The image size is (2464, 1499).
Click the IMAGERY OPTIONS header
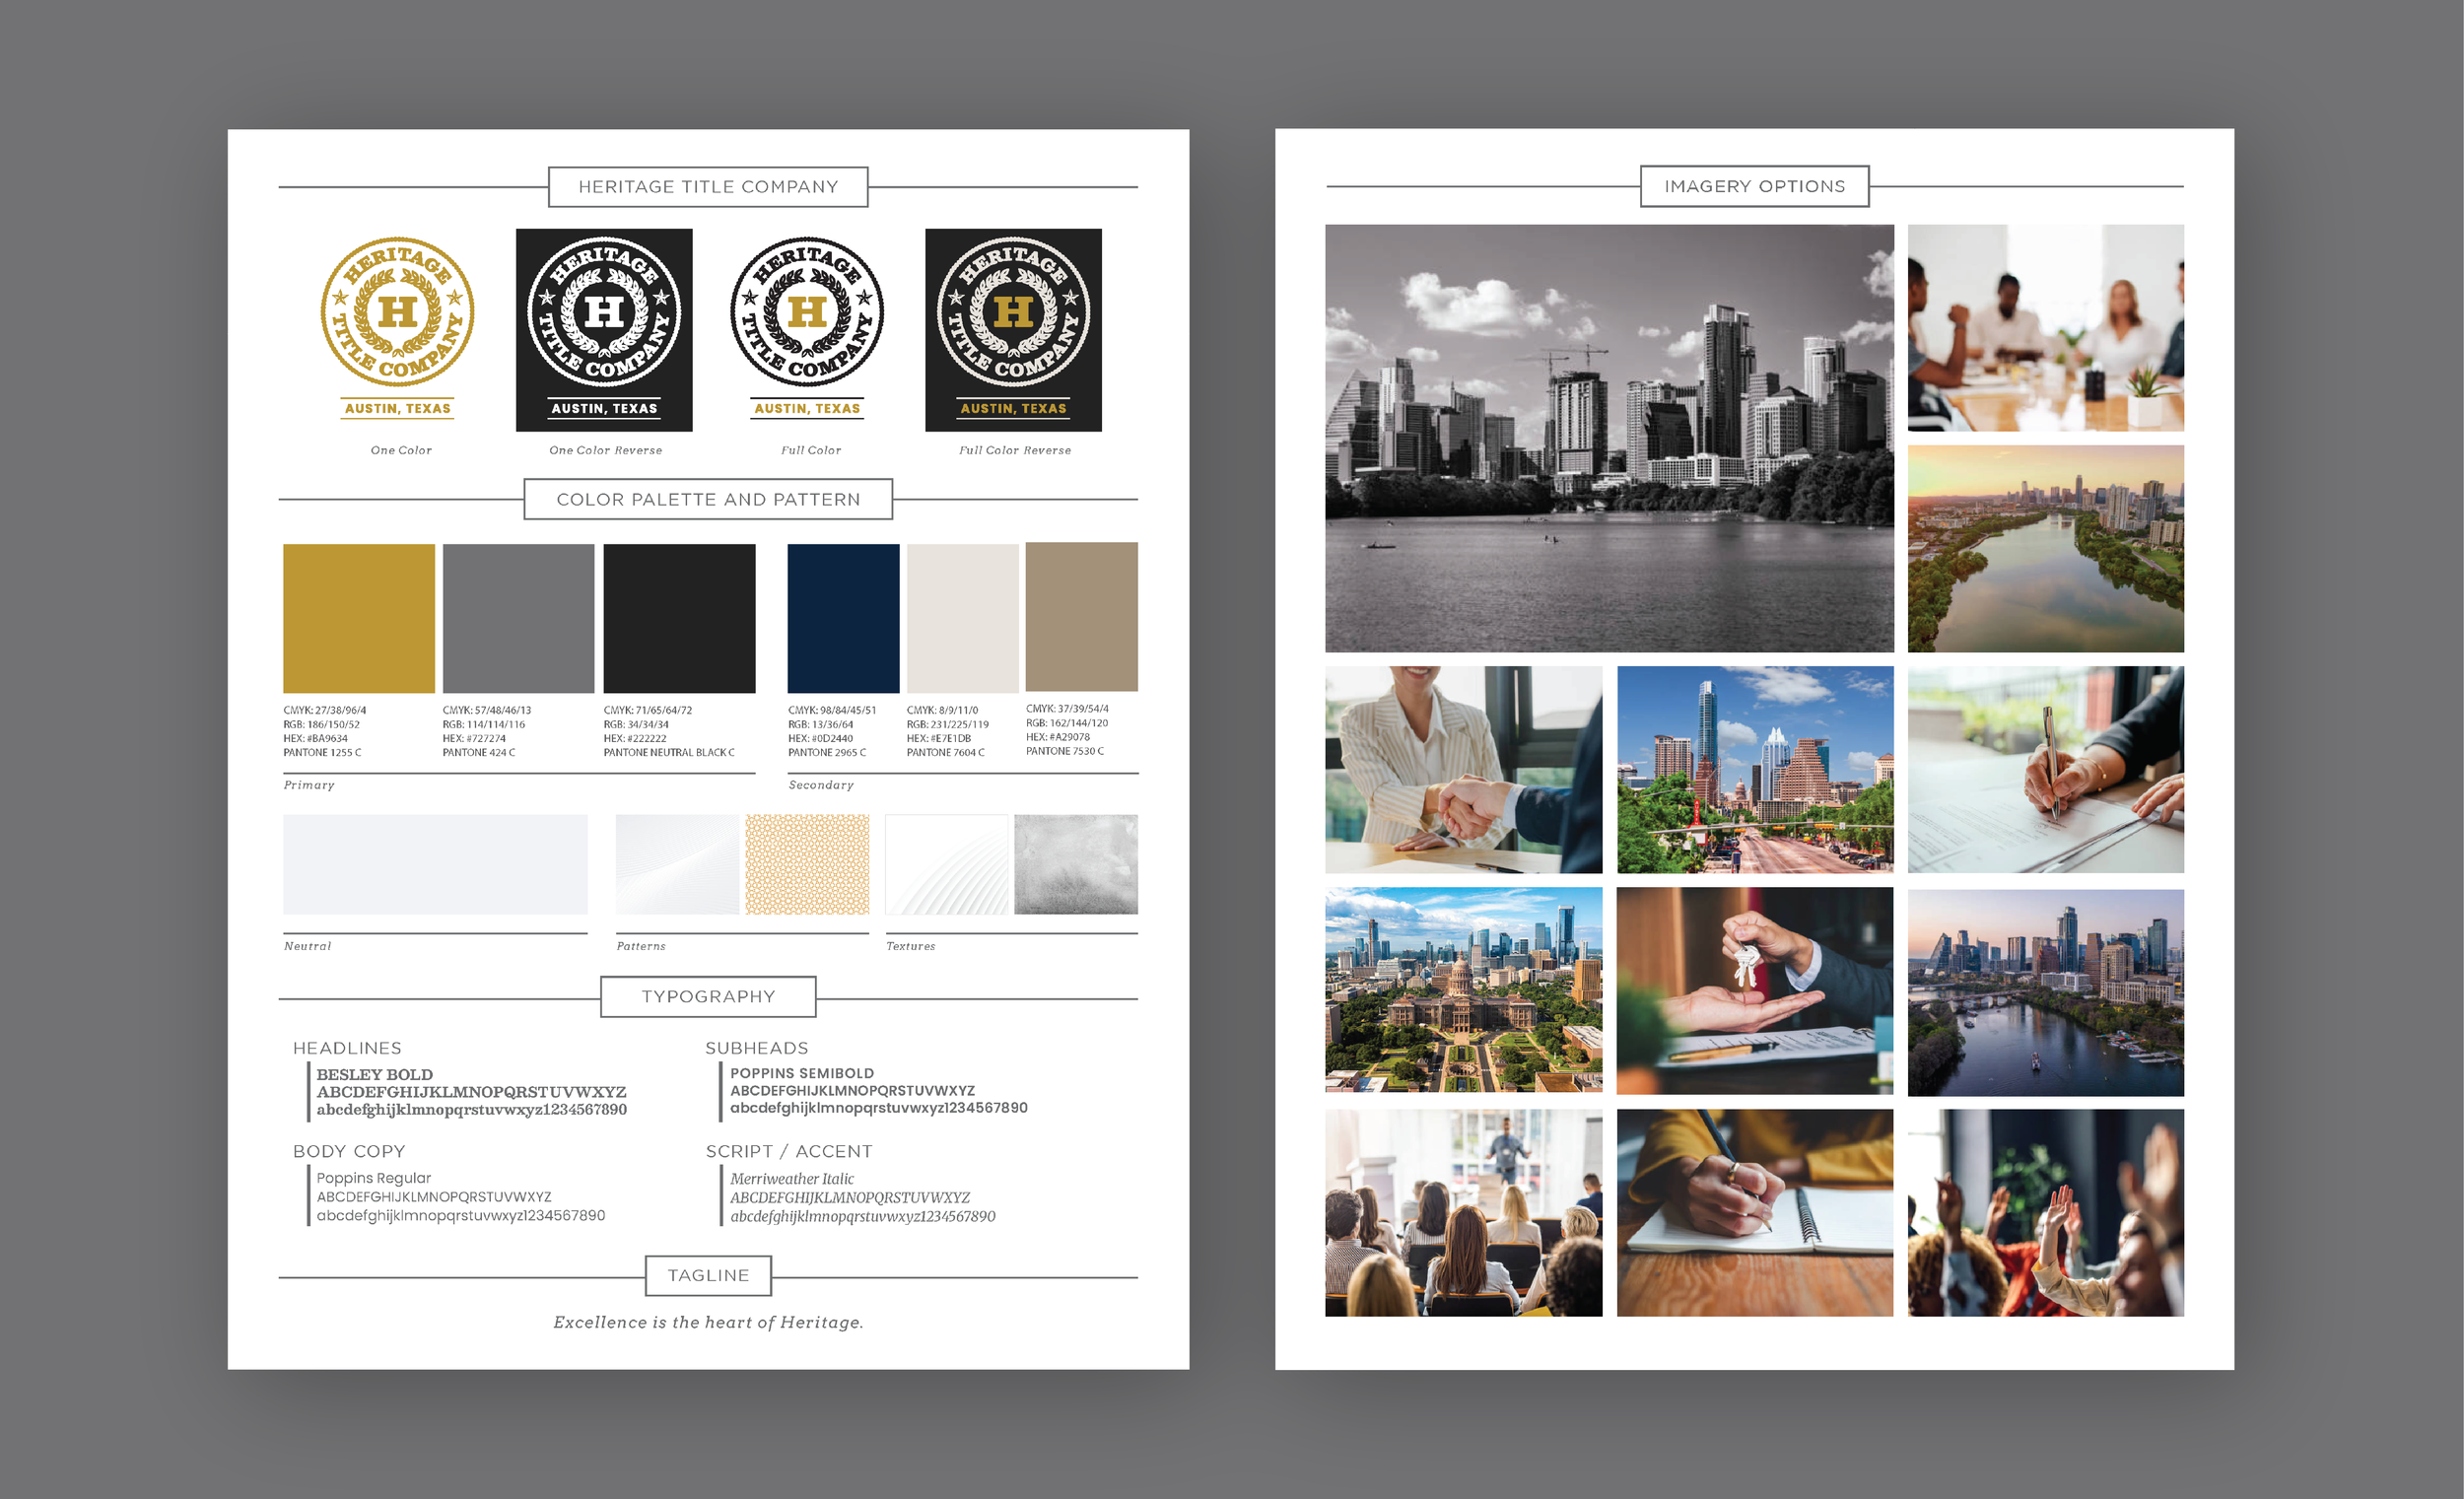pos(1754,186)
